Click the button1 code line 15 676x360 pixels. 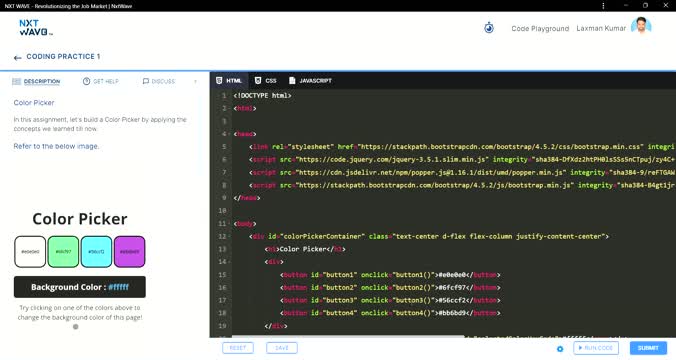pos(390,275)
